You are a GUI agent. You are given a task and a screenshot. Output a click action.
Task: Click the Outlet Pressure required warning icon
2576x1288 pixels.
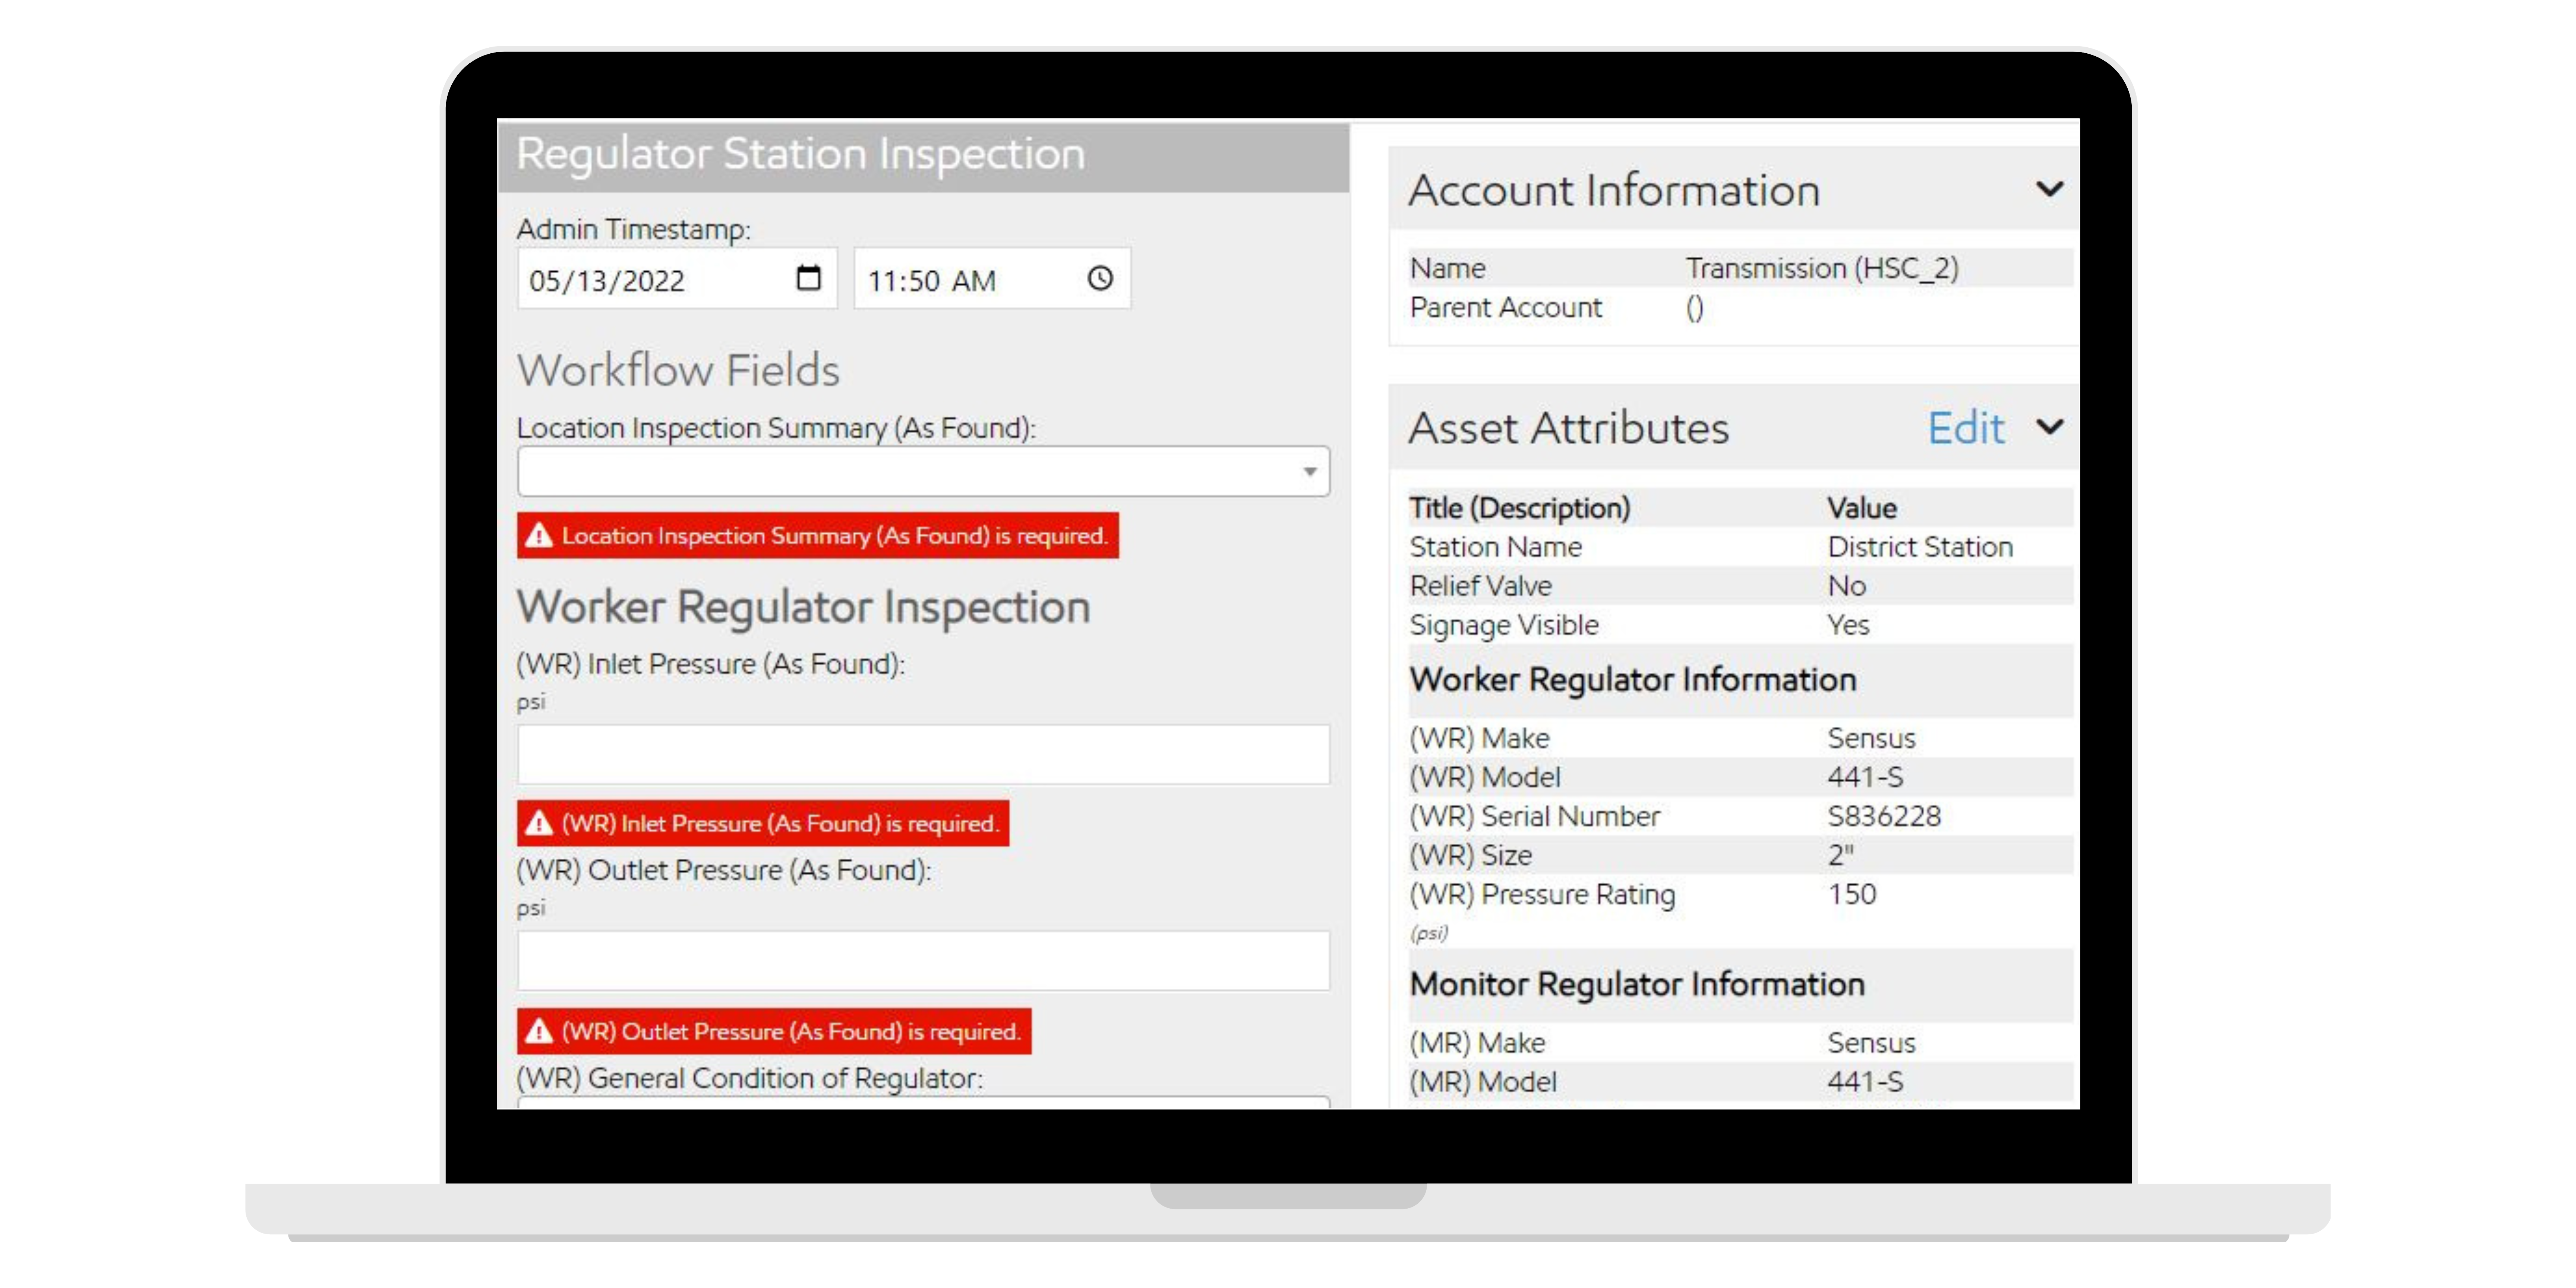(x=539, y=1031)
